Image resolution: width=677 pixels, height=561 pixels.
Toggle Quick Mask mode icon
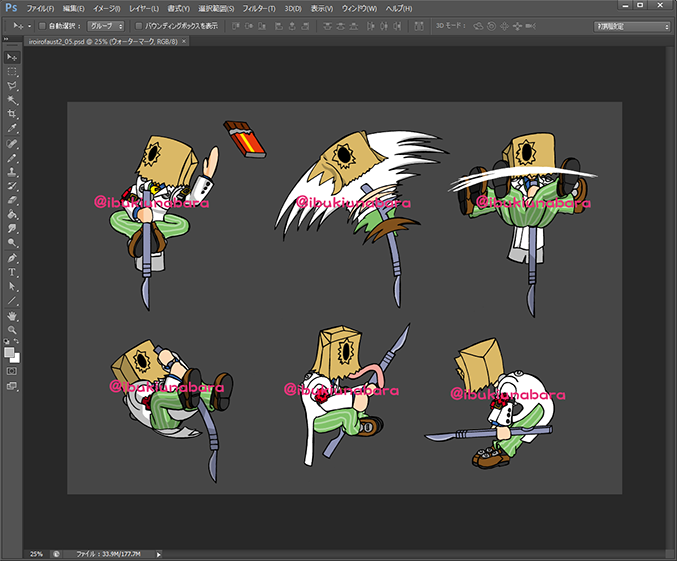click(12, 371)
